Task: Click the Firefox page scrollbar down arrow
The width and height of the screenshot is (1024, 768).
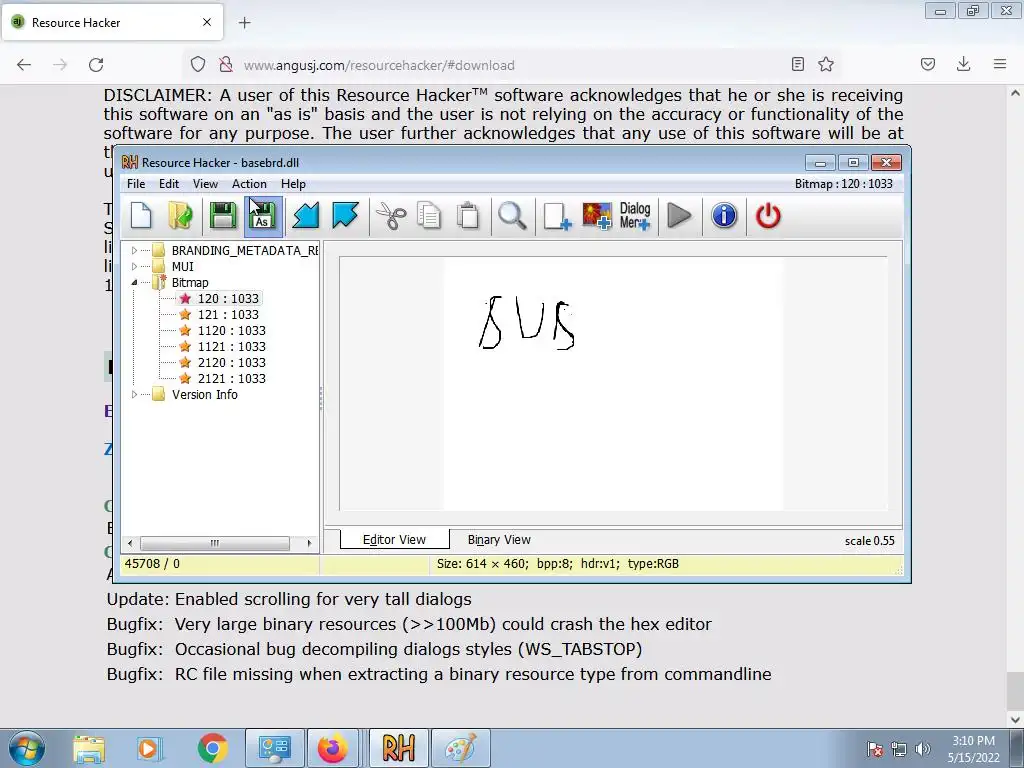Action: point(1015,720)
